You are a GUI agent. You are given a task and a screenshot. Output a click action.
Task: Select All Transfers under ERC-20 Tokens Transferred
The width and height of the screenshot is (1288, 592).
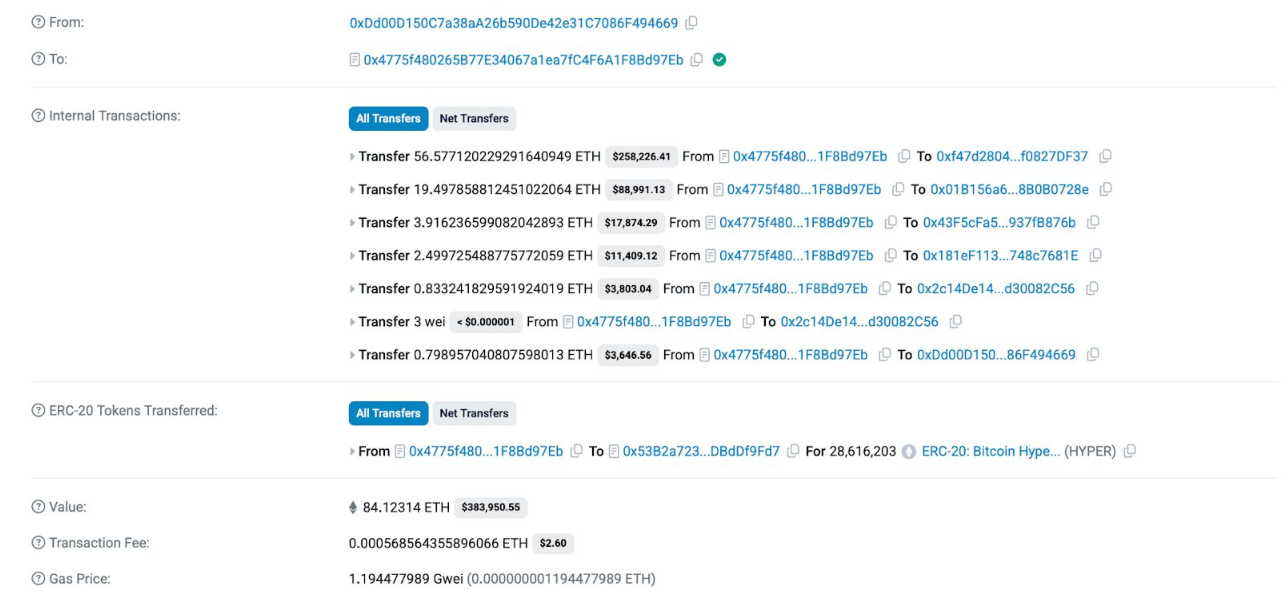[x=388, y=414]
